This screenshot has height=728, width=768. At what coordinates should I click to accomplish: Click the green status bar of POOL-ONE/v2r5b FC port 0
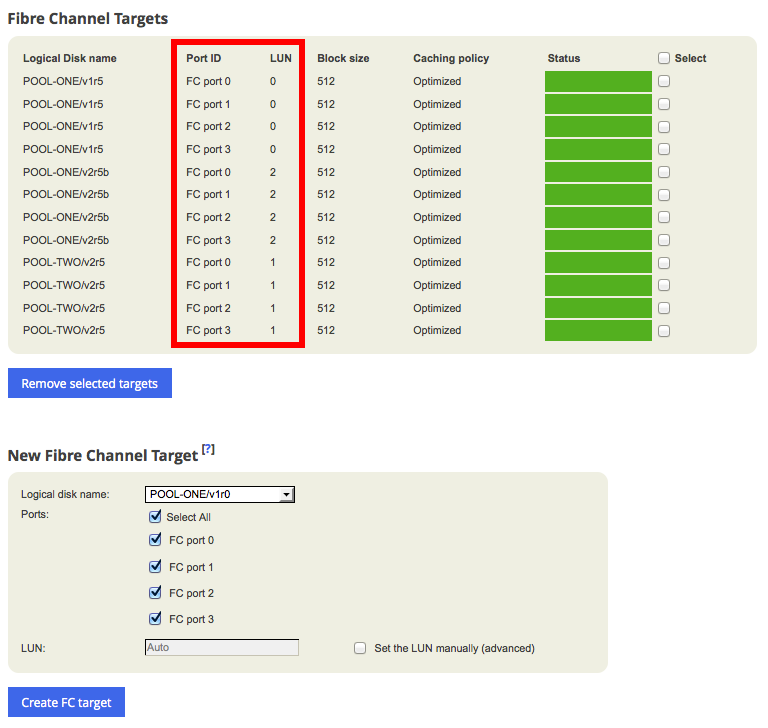pos(598,172)
